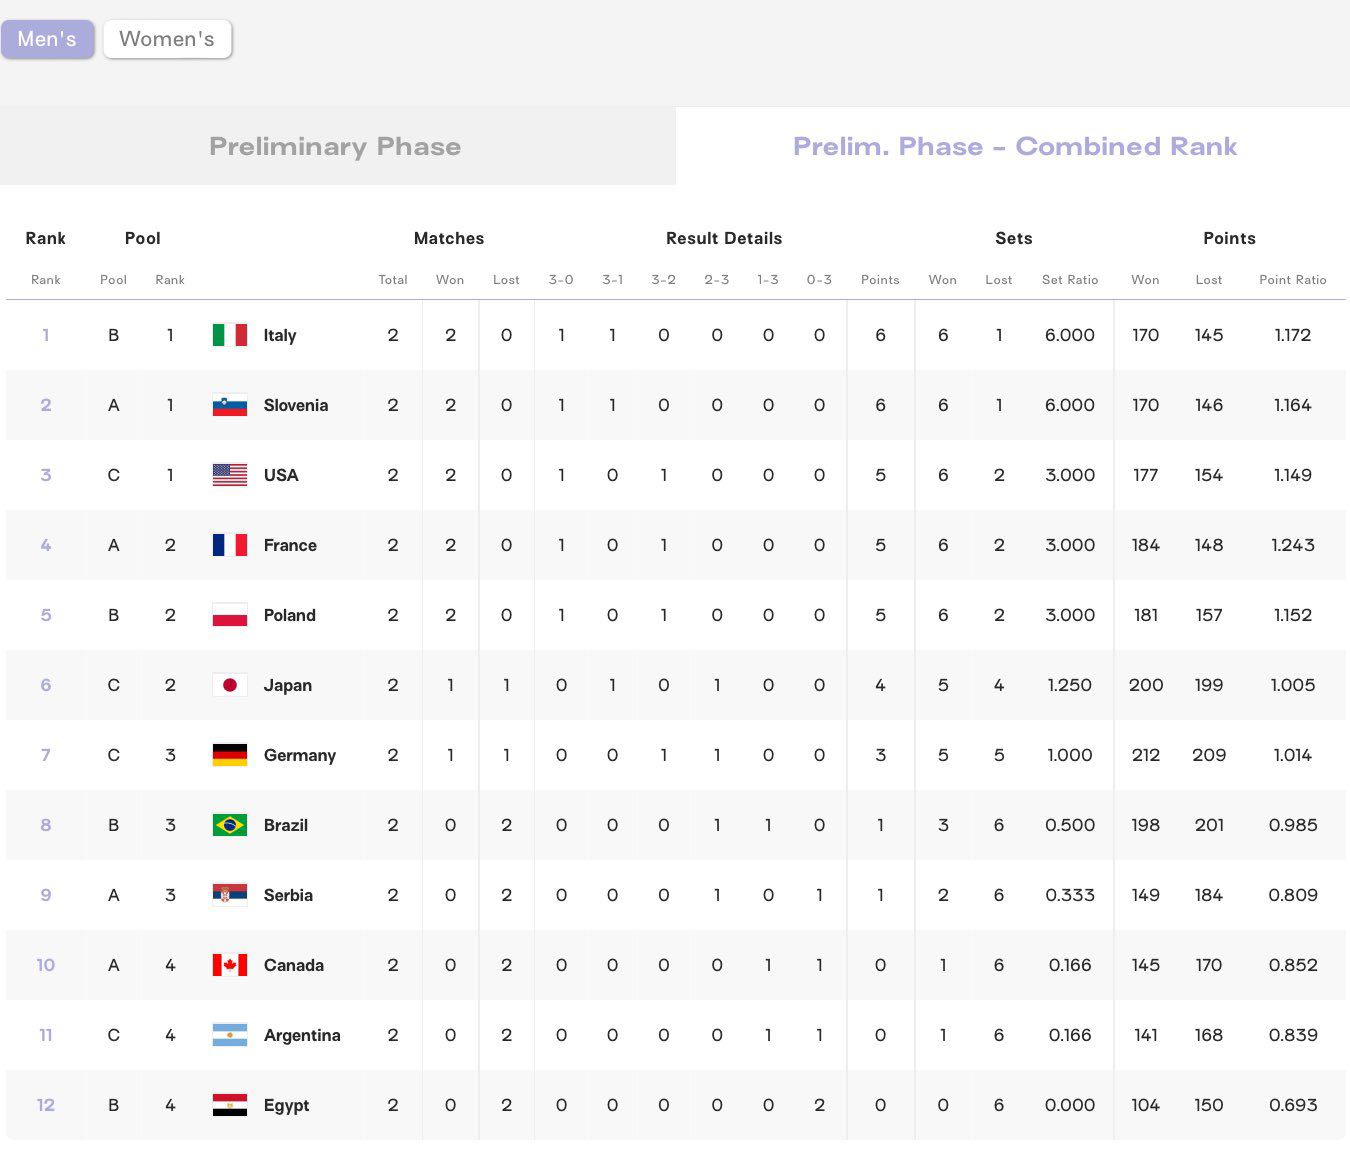Switch to the Women's standings

click(167, 39)
